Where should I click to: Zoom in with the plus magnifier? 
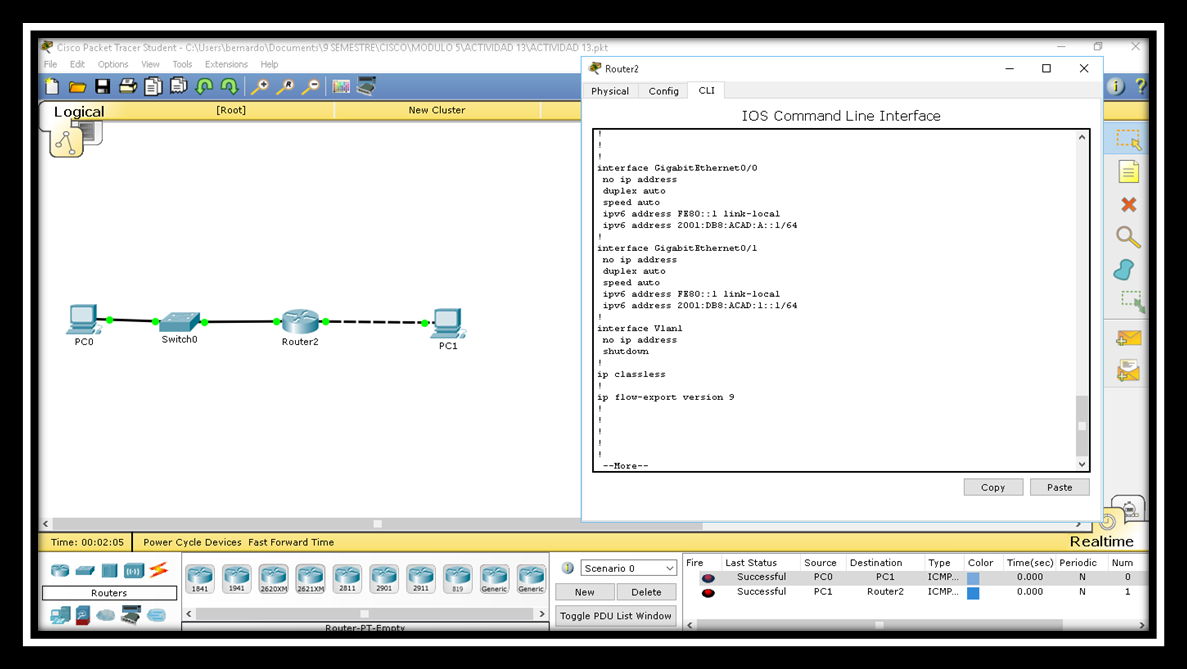click(x=260, y=86)
